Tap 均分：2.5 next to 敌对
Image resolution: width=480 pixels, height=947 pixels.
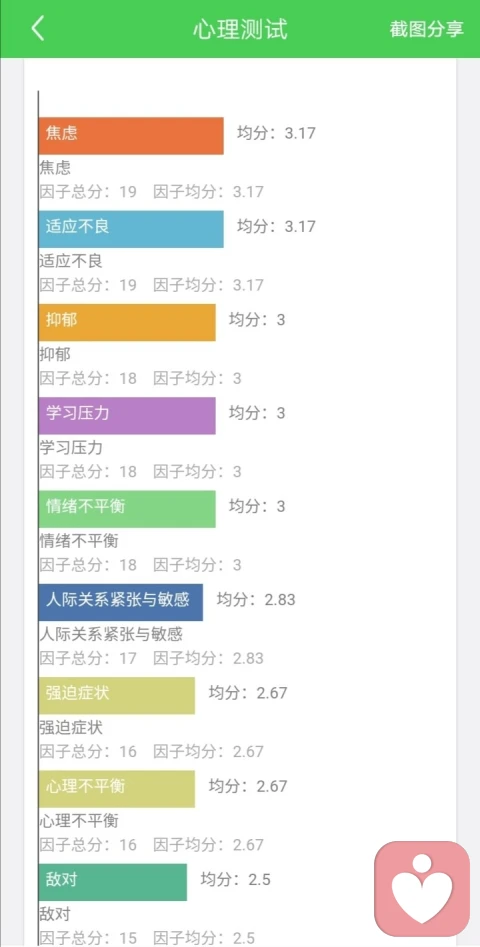click(235, 879)
